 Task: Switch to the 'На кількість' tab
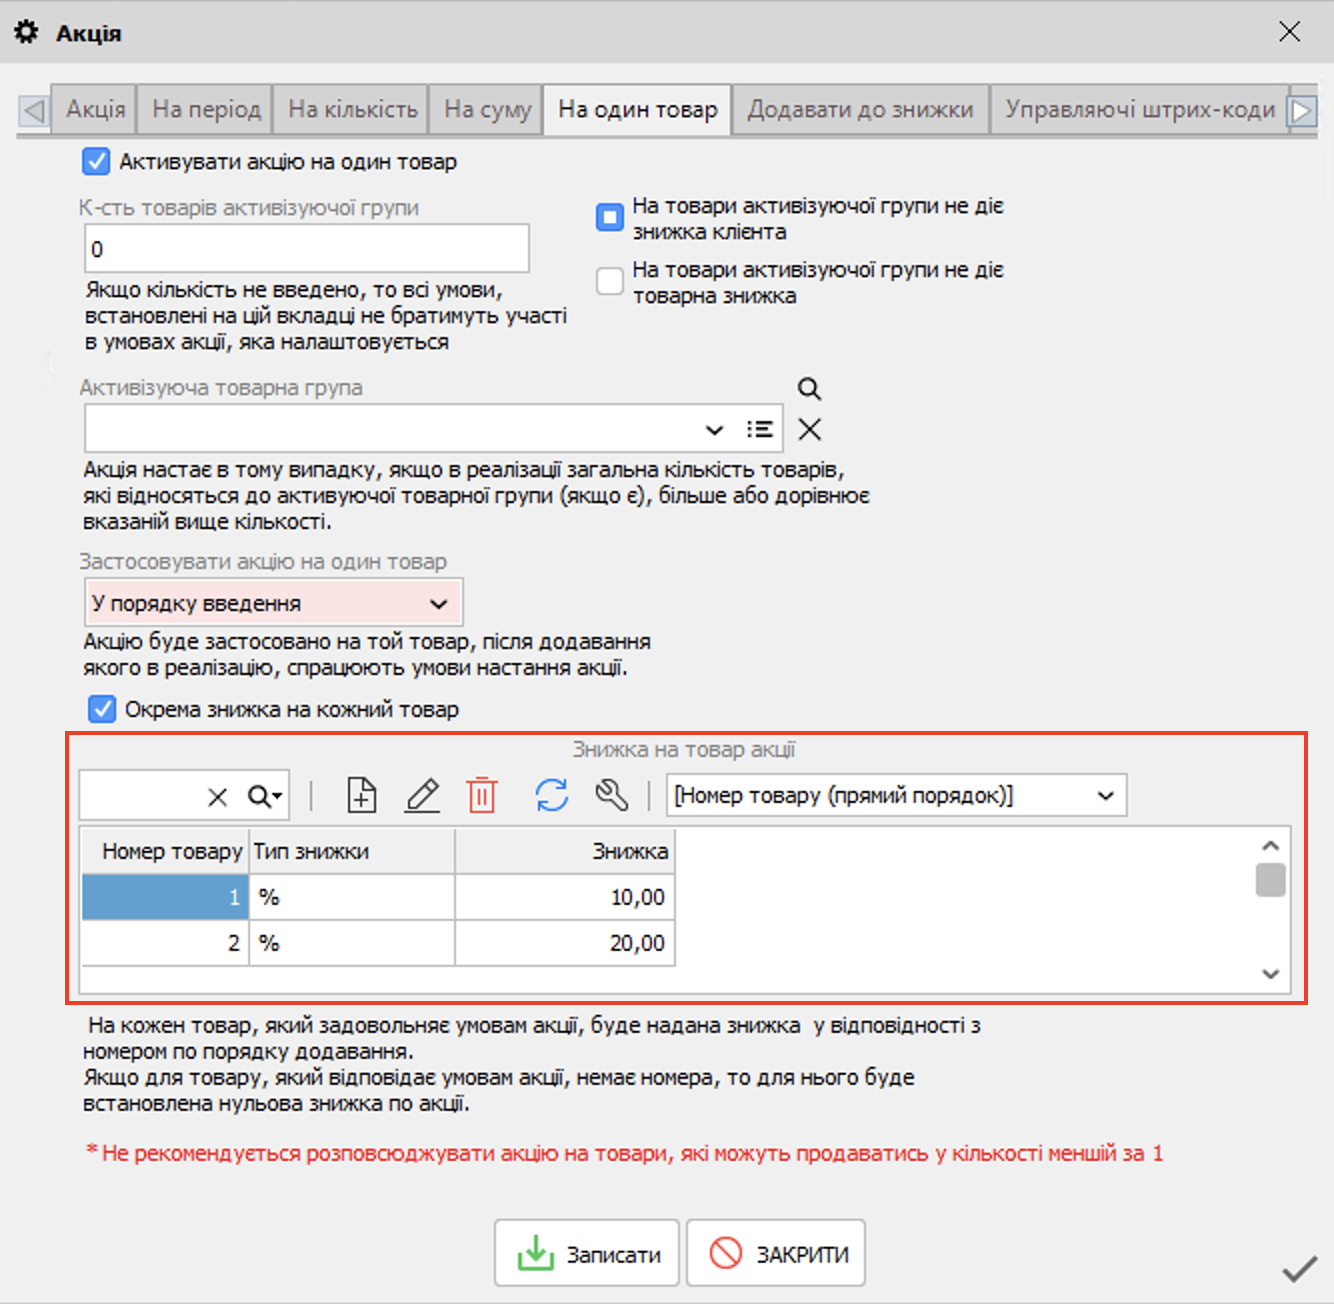[352, 110]
